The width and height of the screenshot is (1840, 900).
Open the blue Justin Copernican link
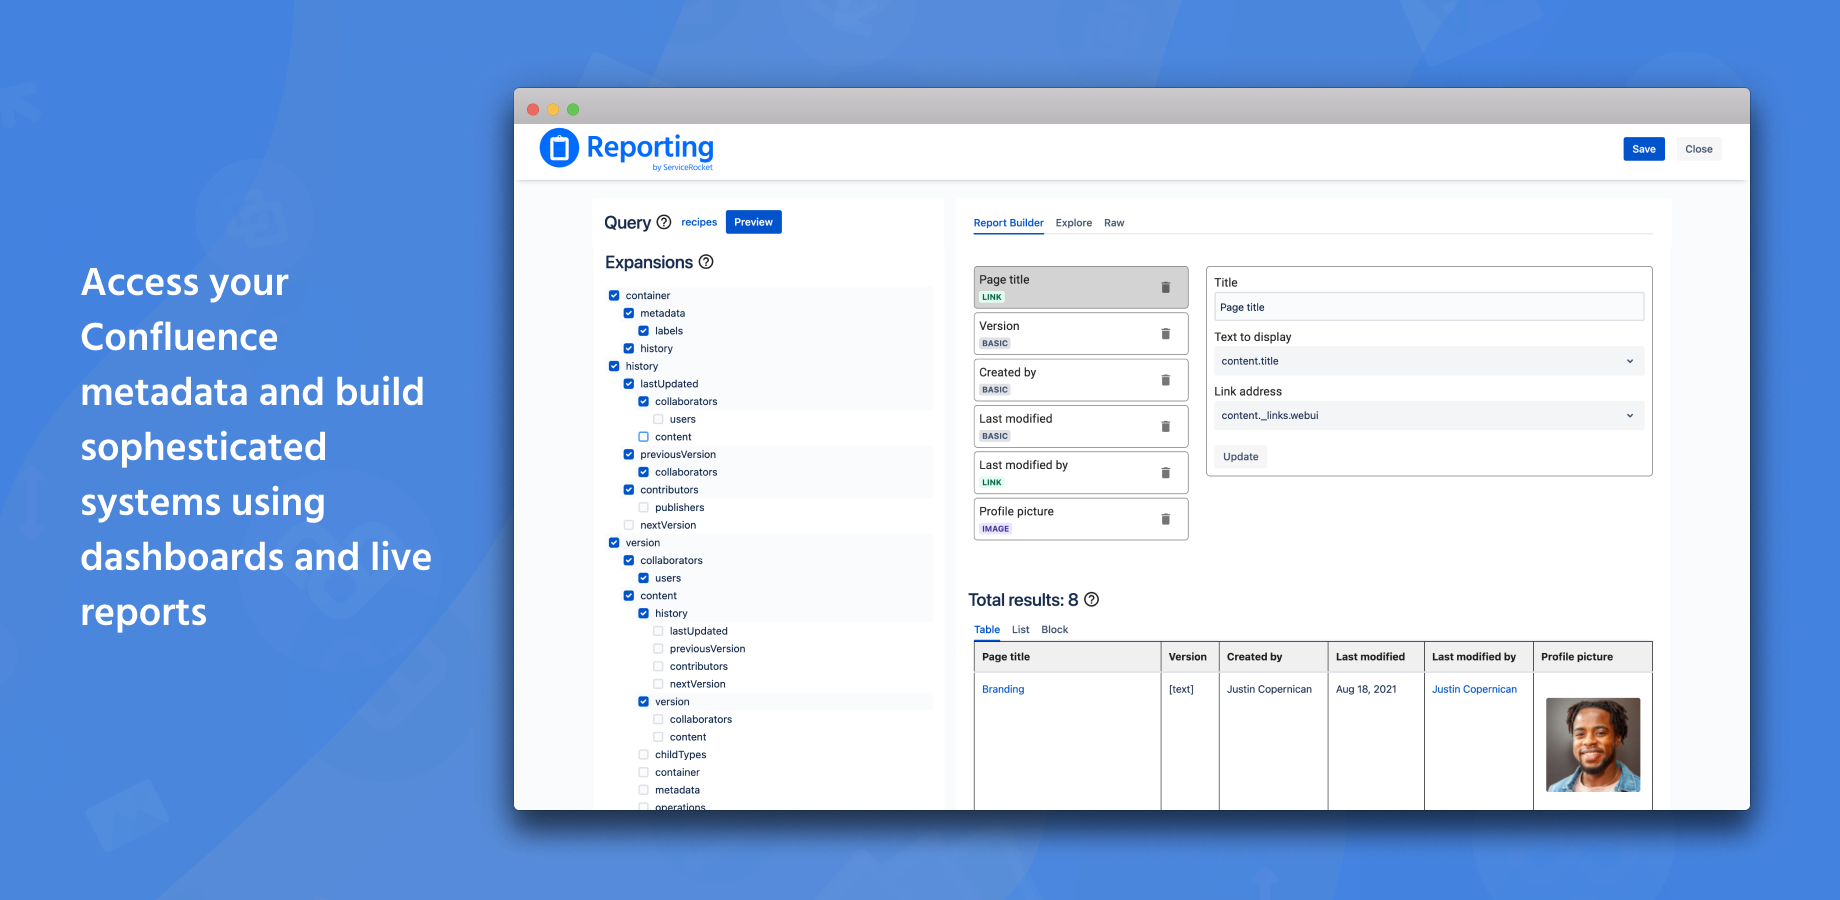point(1474,689)
